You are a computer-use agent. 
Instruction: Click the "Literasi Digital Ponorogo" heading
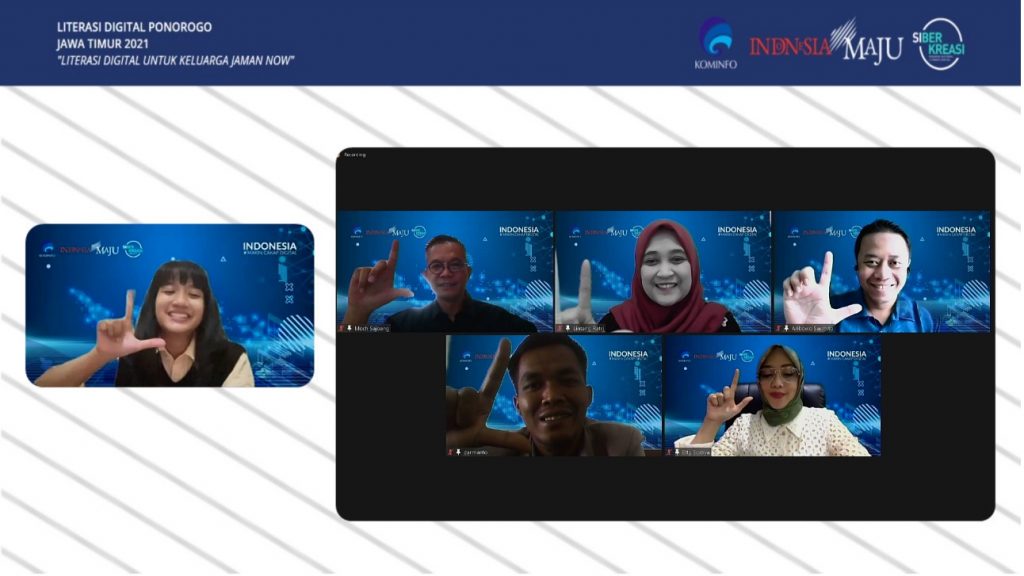pos(134,27)
